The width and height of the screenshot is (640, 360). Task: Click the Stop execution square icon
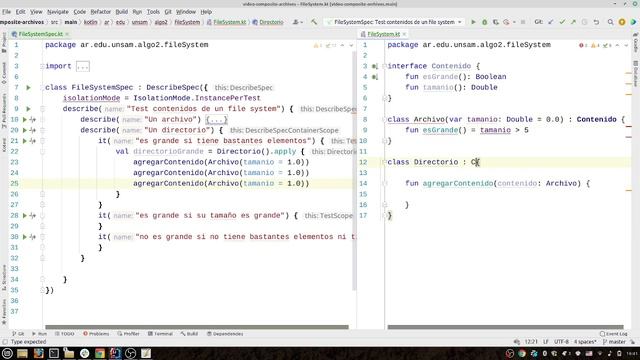tap(523, 22)
